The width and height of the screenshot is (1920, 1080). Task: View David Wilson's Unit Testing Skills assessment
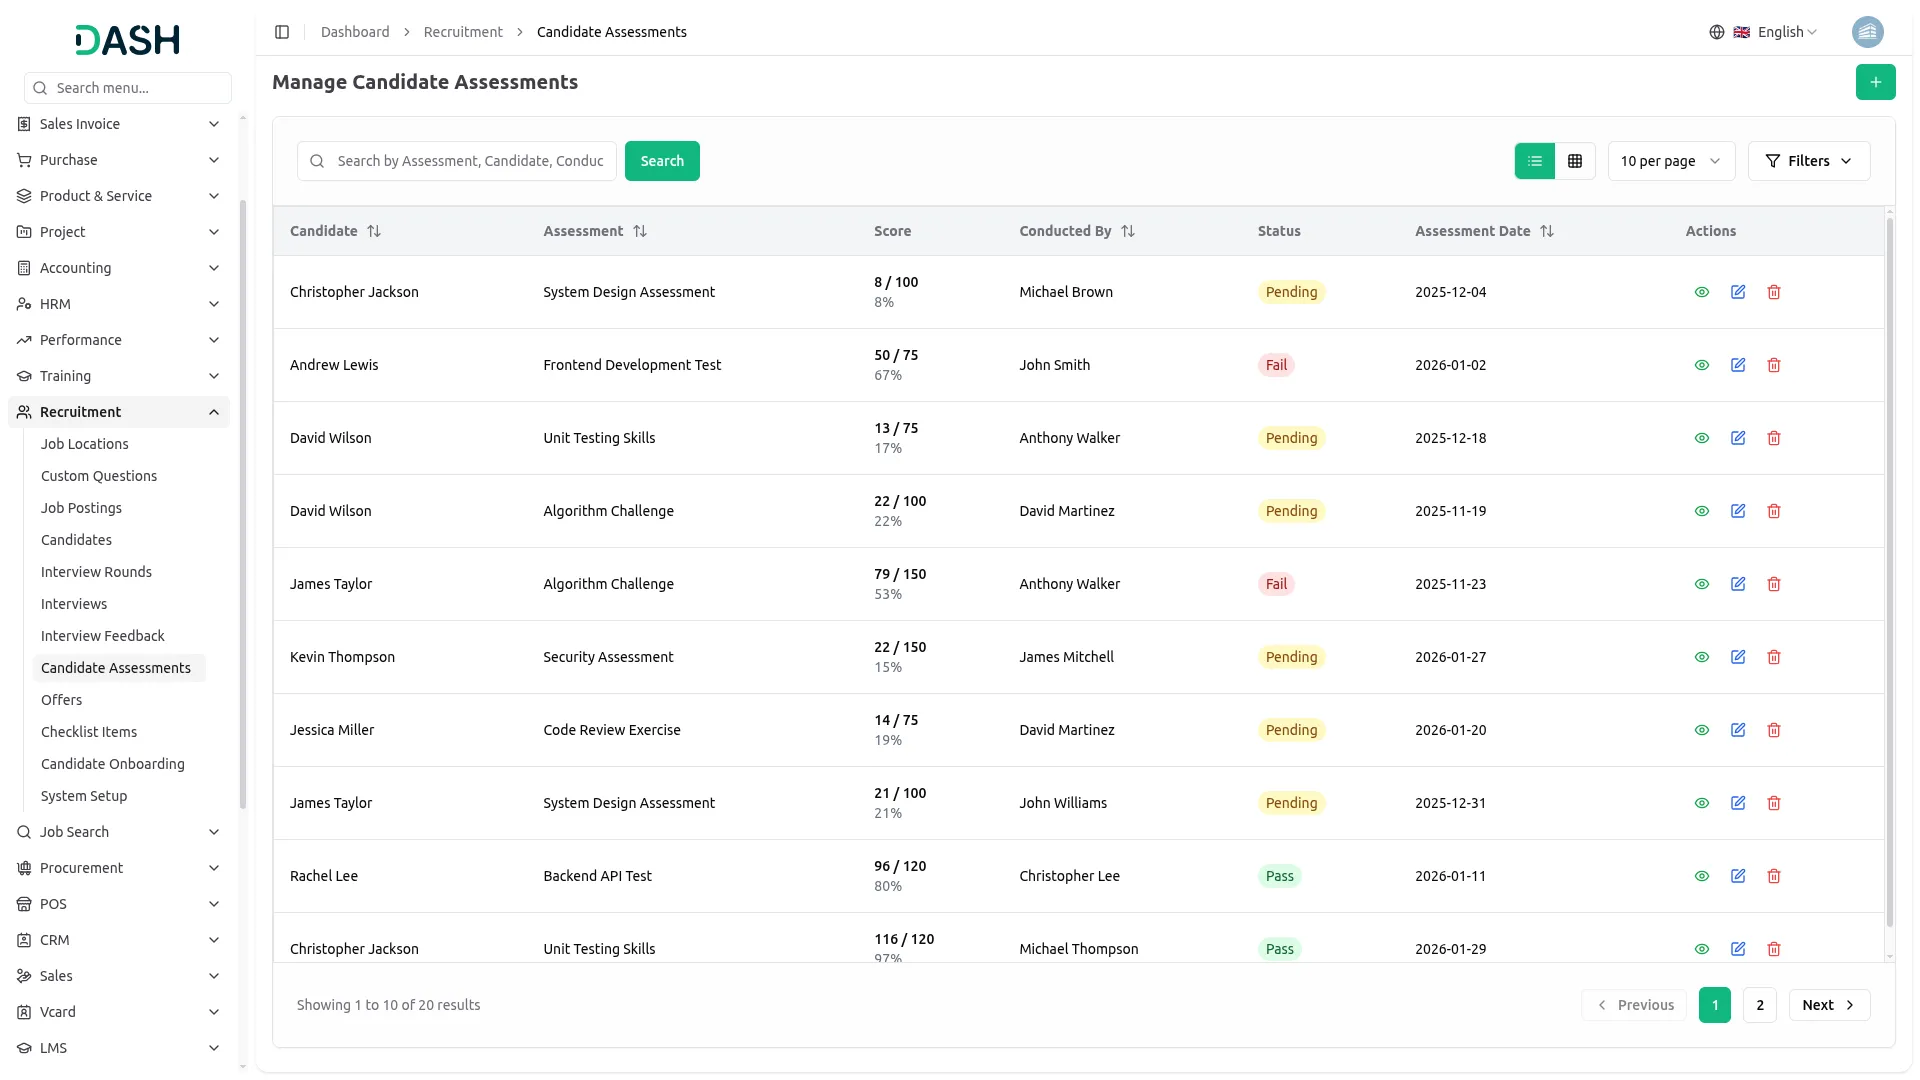pyautogui.click(x=1702, y=438)
